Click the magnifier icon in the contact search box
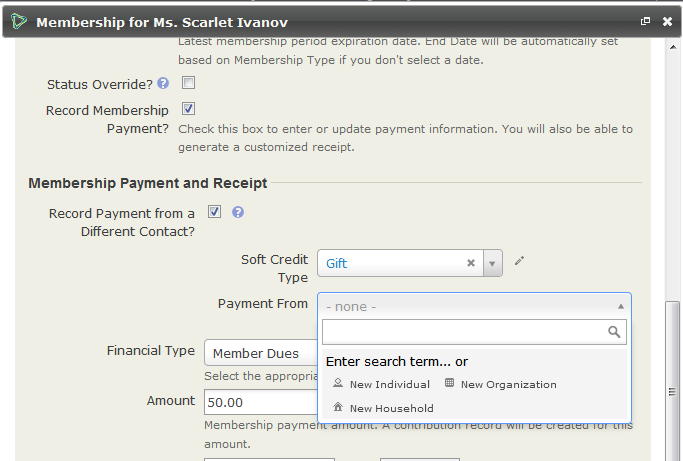Screen dimensions: 683x461 614,332
